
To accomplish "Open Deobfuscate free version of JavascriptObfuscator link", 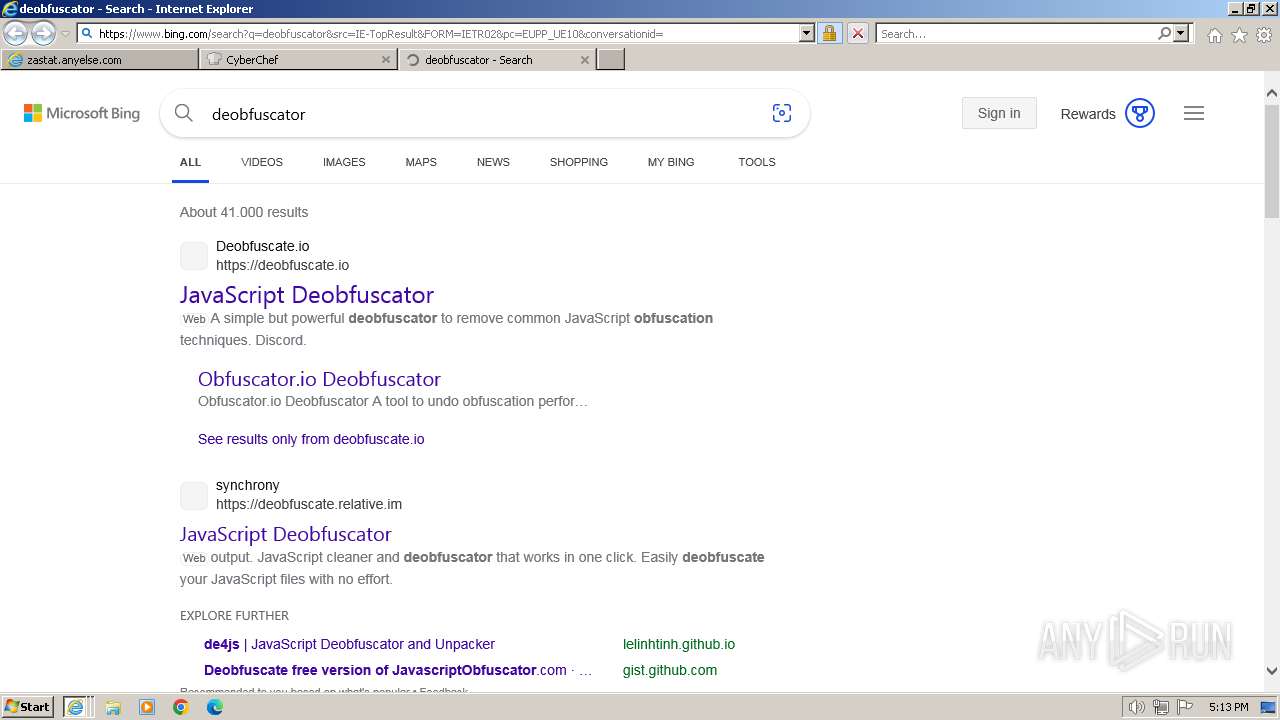I will click(x=398, y=670).
